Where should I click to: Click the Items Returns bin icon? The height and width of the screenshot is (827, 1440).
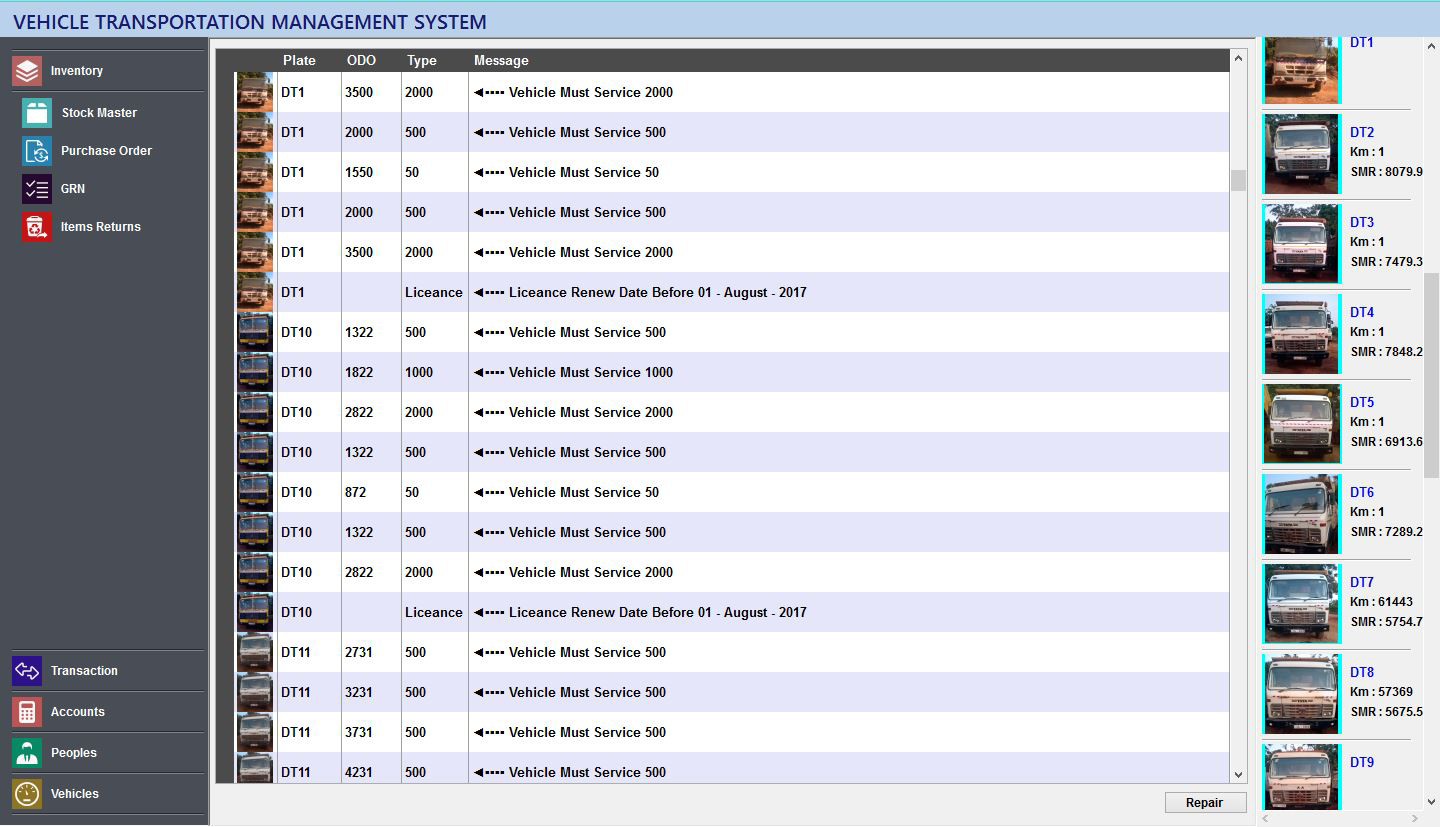click(37, 227)
